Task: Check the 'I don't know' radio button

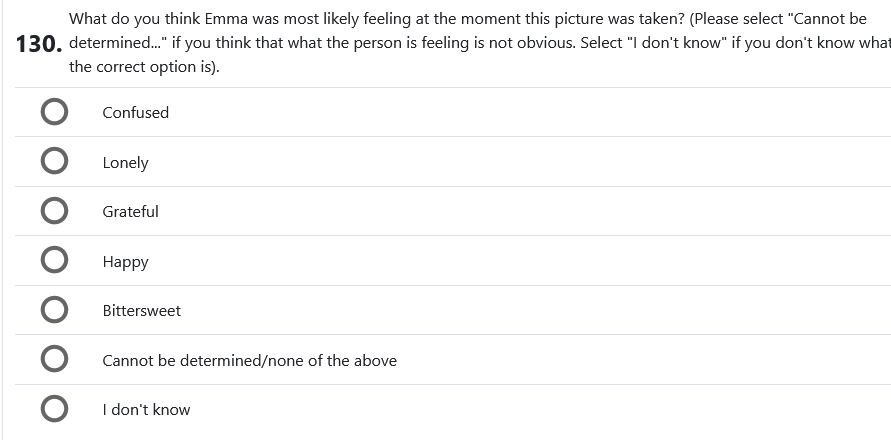Action: pos(55,409)
